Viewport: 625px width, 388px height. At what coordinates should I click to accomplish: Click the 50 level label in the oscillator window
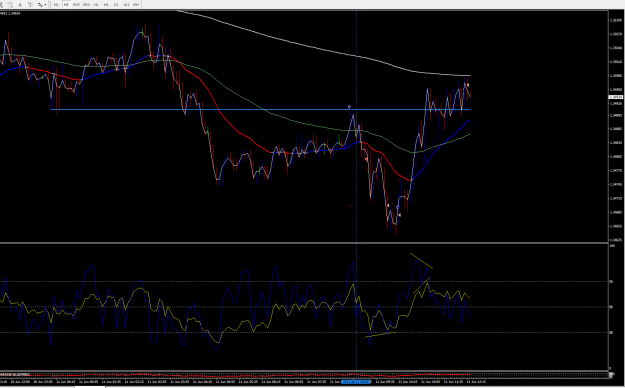coord(611,307)
